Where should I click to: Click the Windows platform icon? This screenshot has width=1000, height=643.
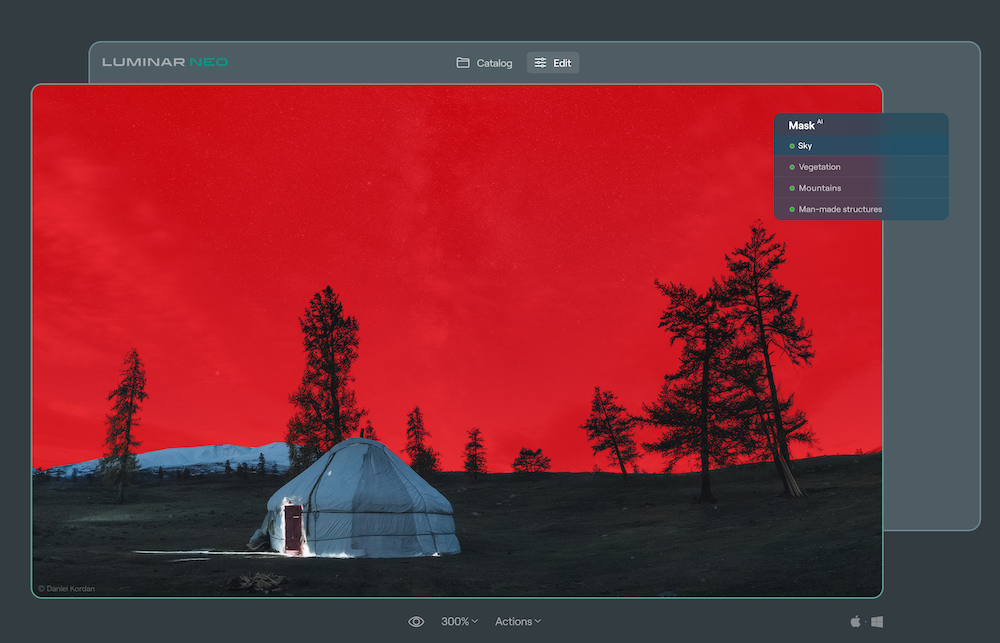[876, 620]
